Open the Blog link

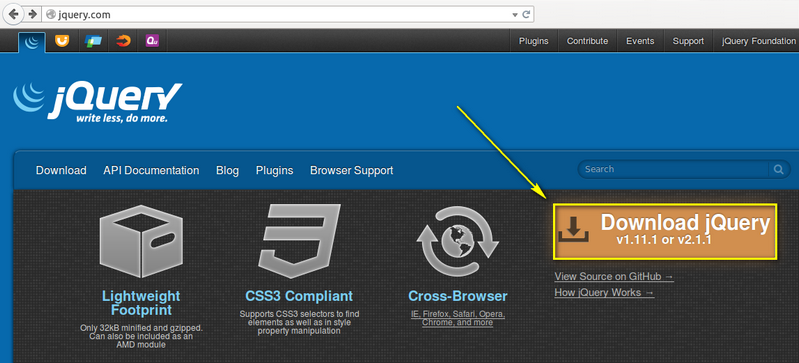pos(227,170)
